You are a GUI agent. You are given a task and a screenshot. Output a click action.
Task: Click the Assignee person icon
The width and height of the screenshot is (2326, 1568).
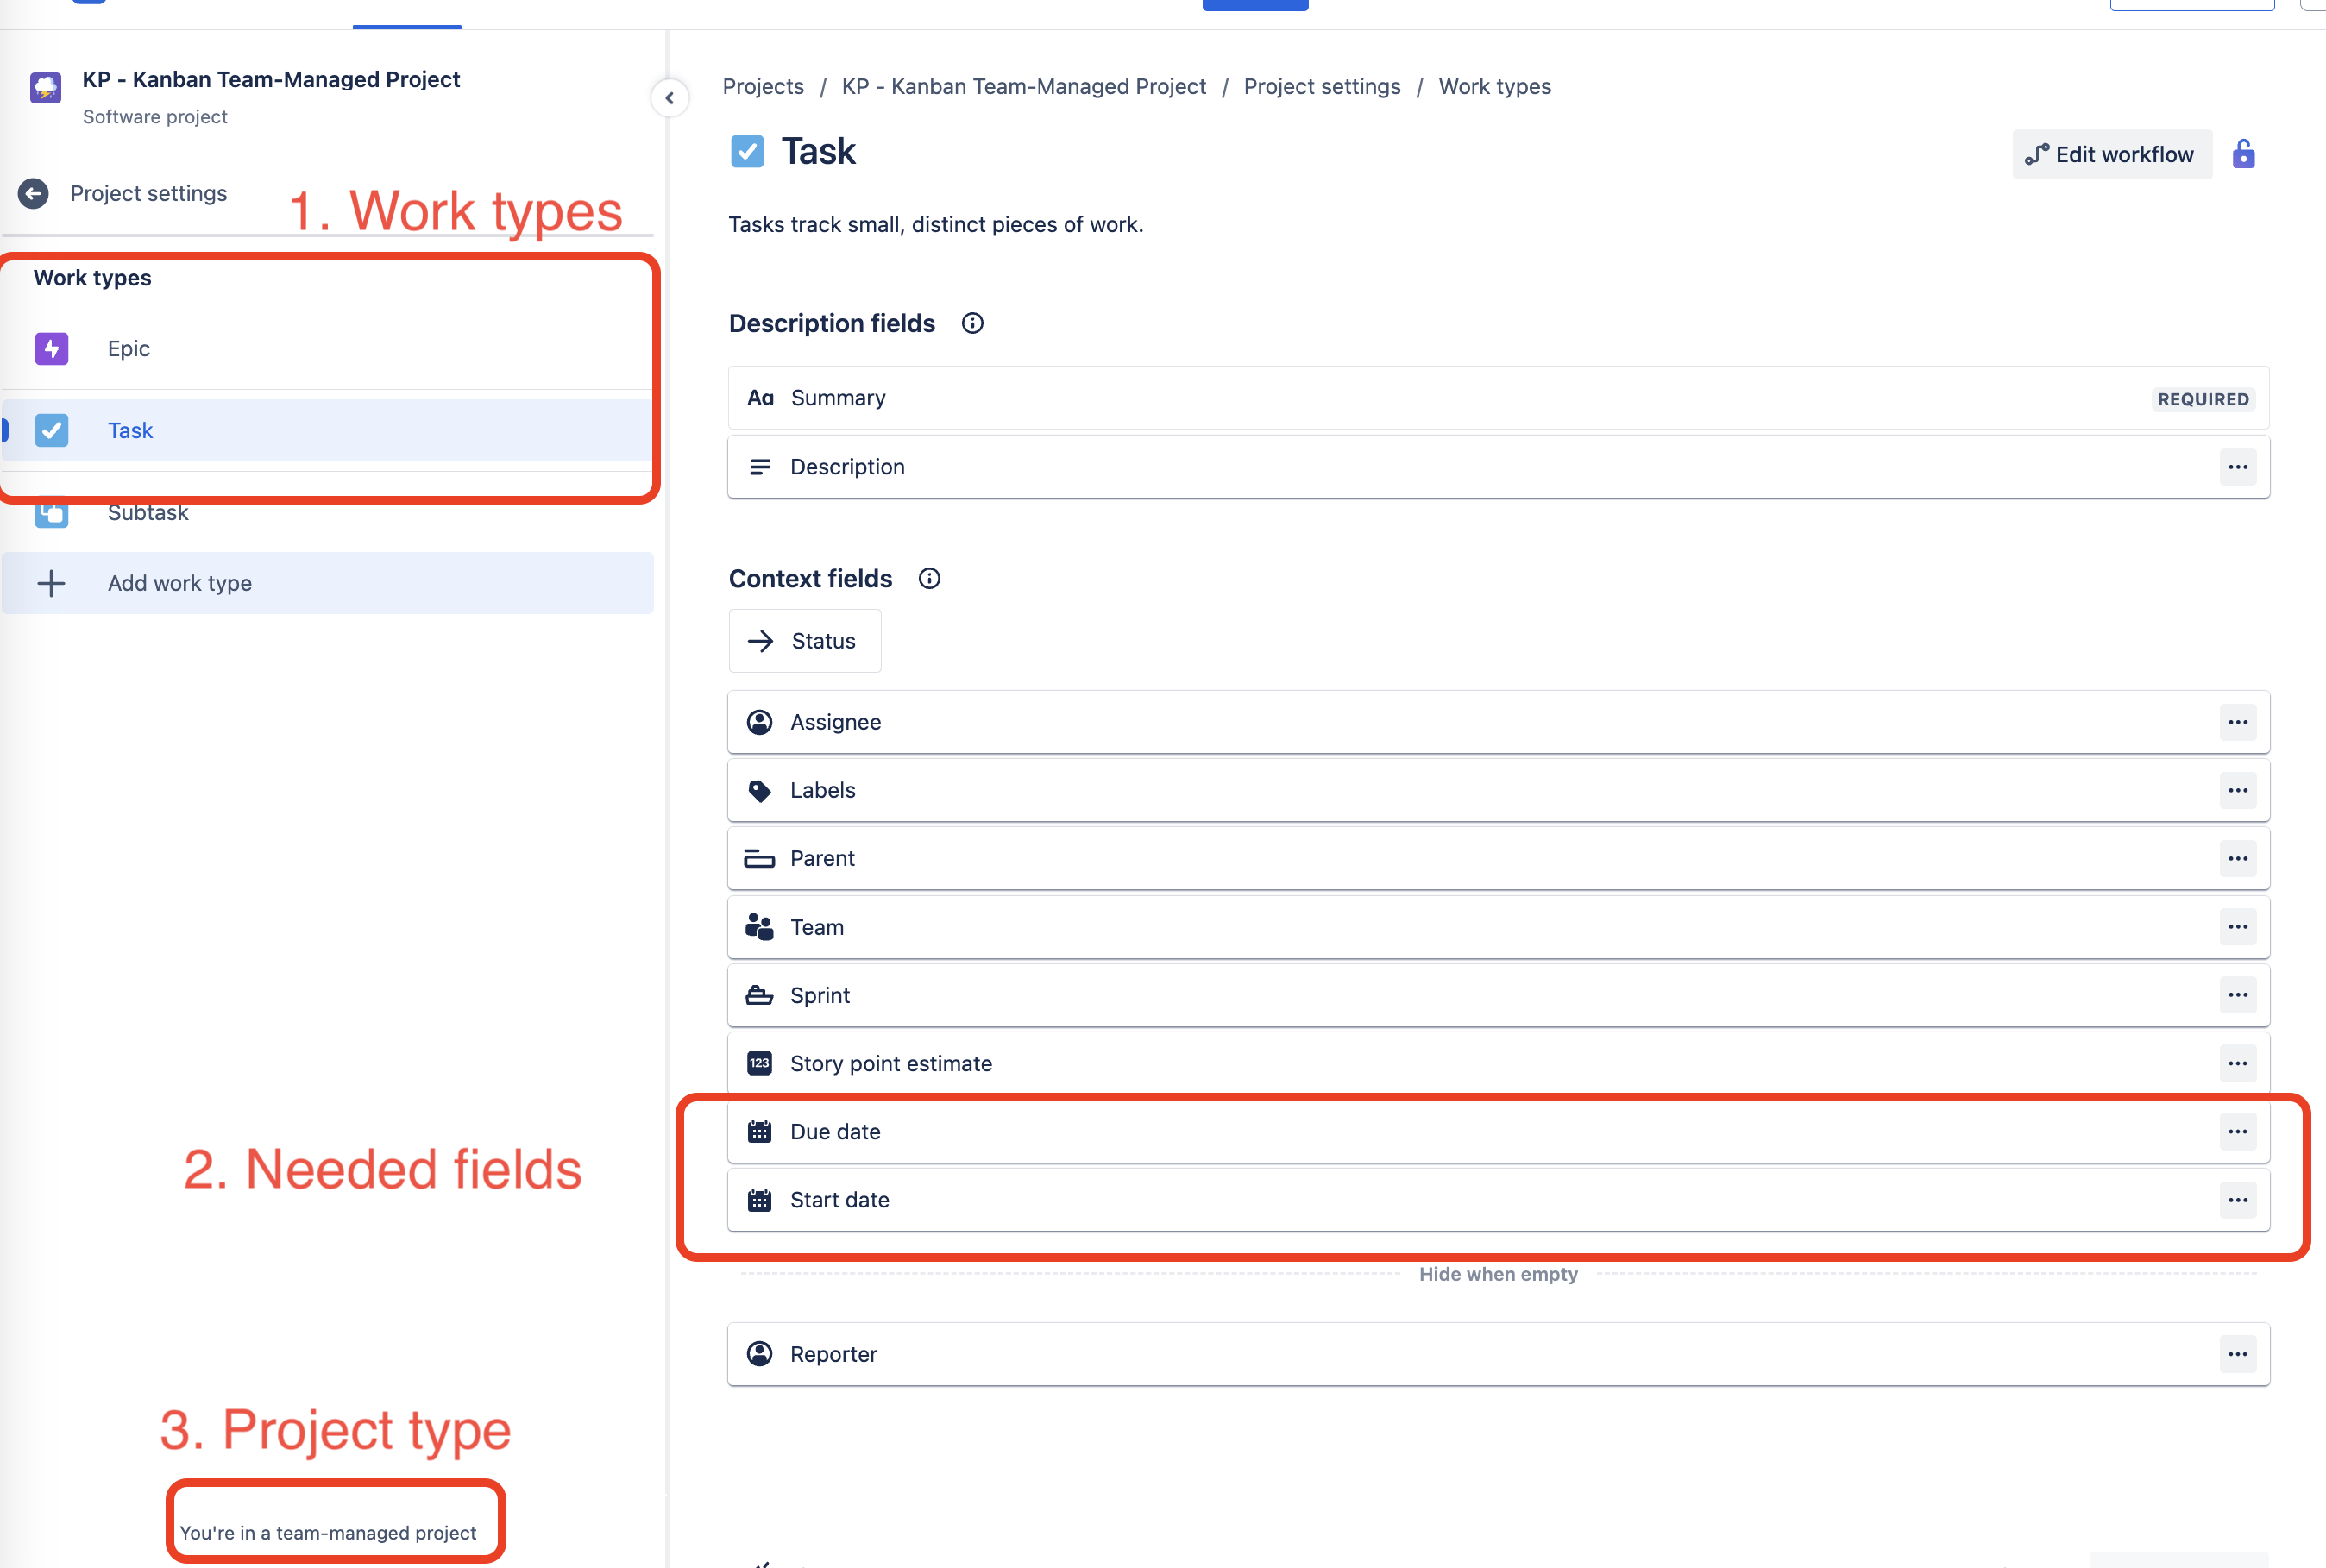tap(759, 722)
